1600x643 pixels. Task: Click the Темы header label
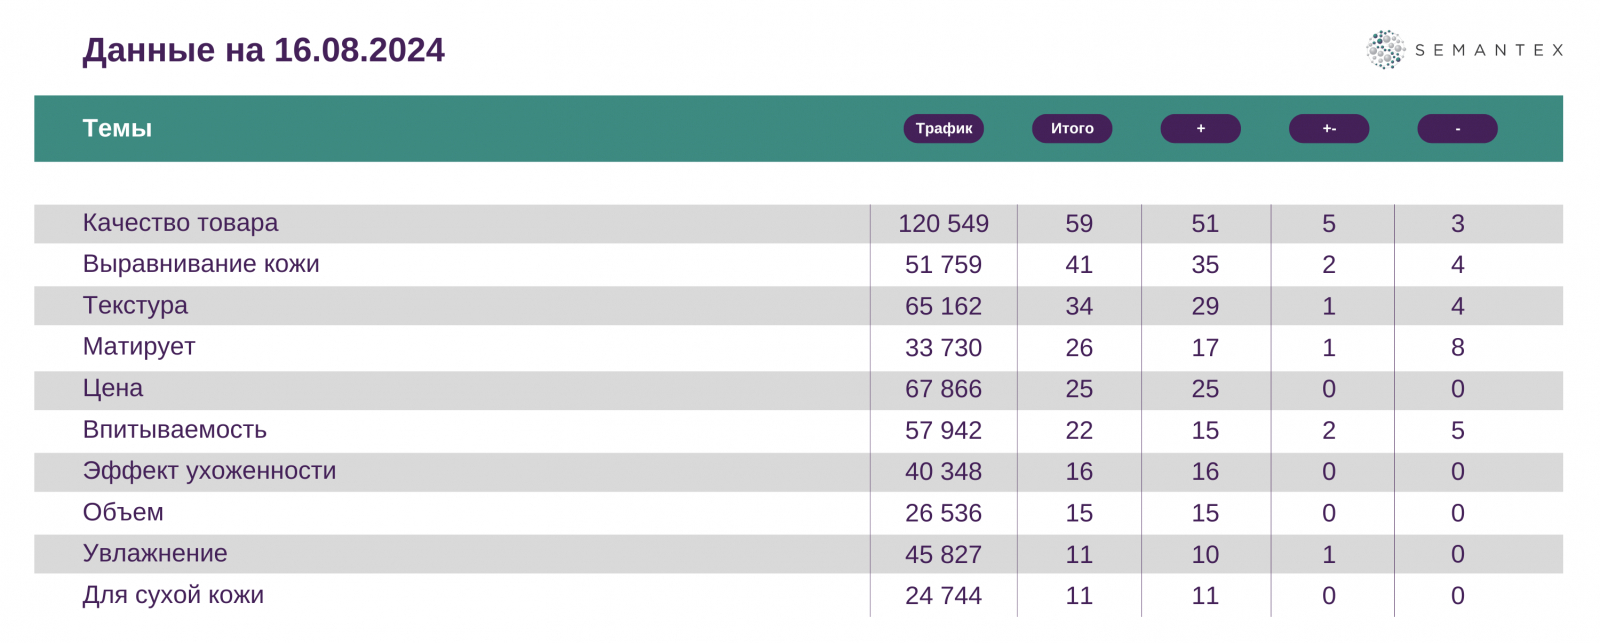pyautogui.click(x=117, y=128)
